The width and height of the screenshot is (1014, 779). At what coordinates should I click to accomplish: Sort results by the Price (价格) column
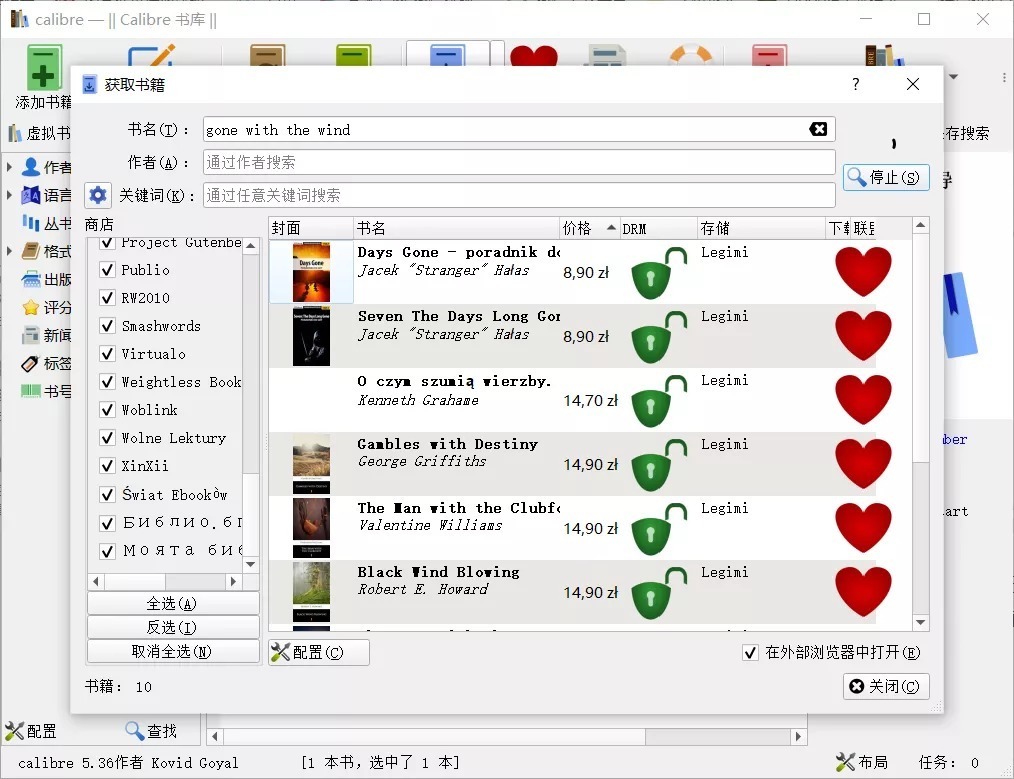point(589,228)
